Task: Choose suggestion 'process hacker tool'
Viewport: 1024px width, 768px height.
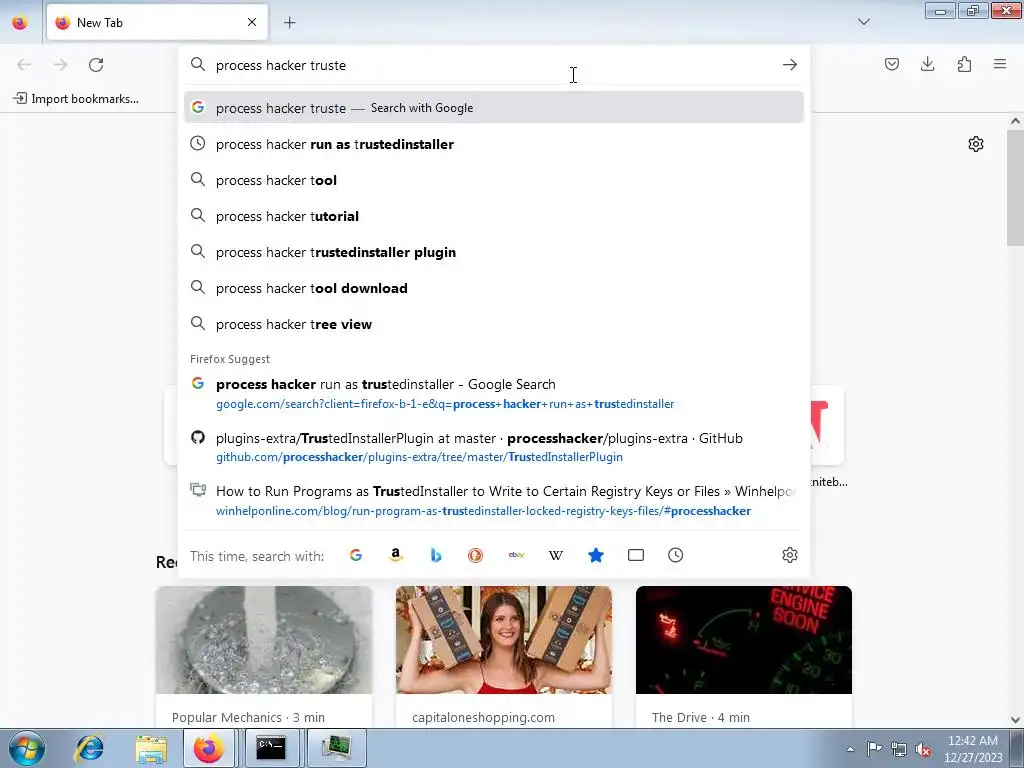Action: tap(494, 180)
